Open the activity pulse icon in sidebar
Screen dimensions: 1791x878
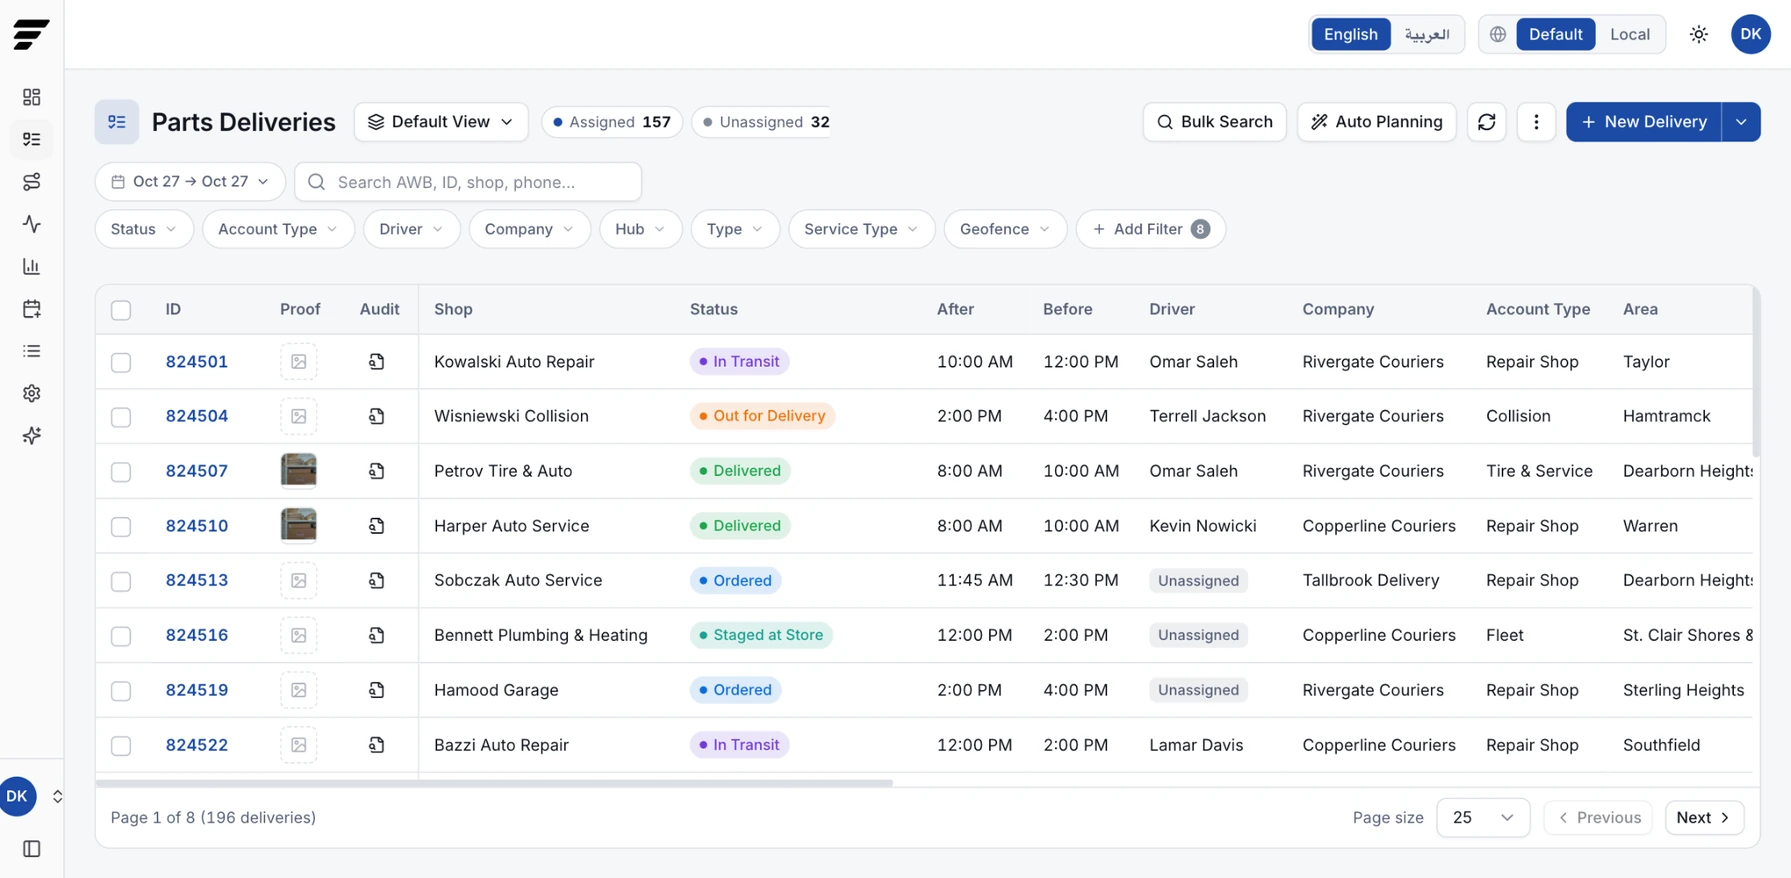click(x=32, y=224)
